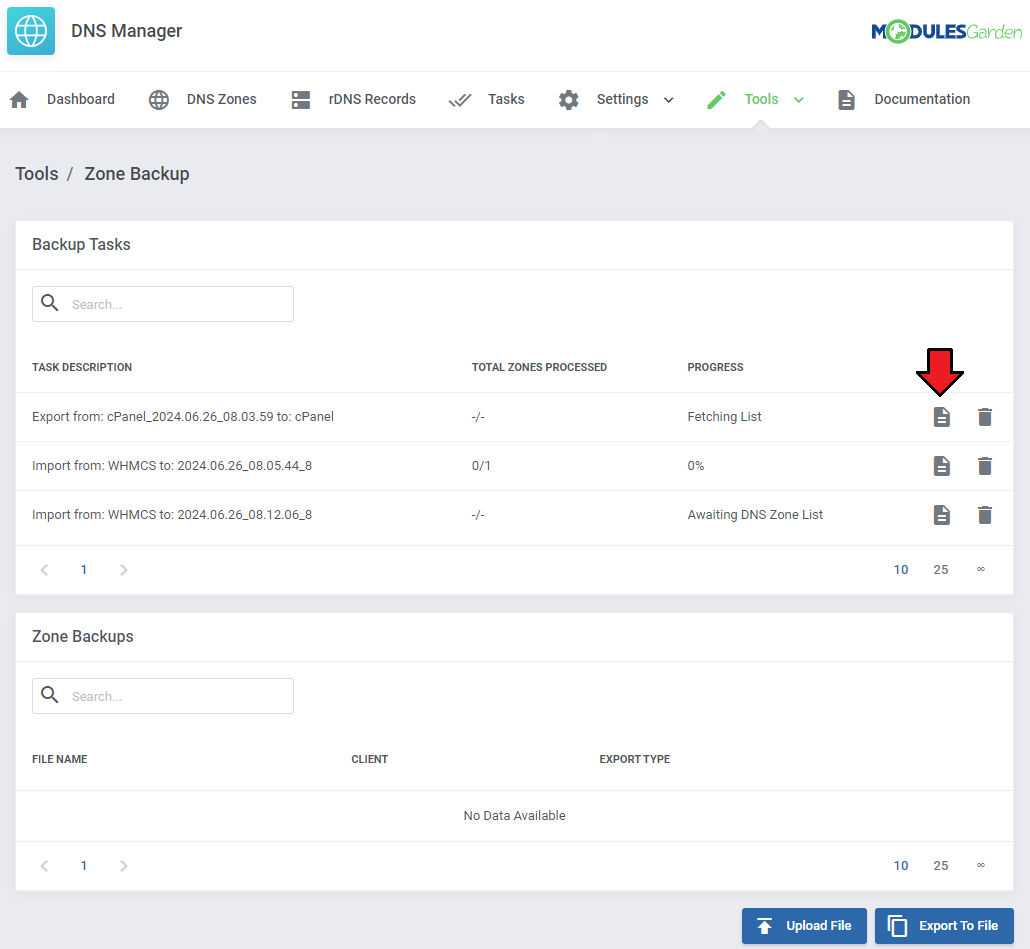Delete Import task 08.05.44_8
The width and height of the screenshot is (1030, 949).
coord(985,466)
